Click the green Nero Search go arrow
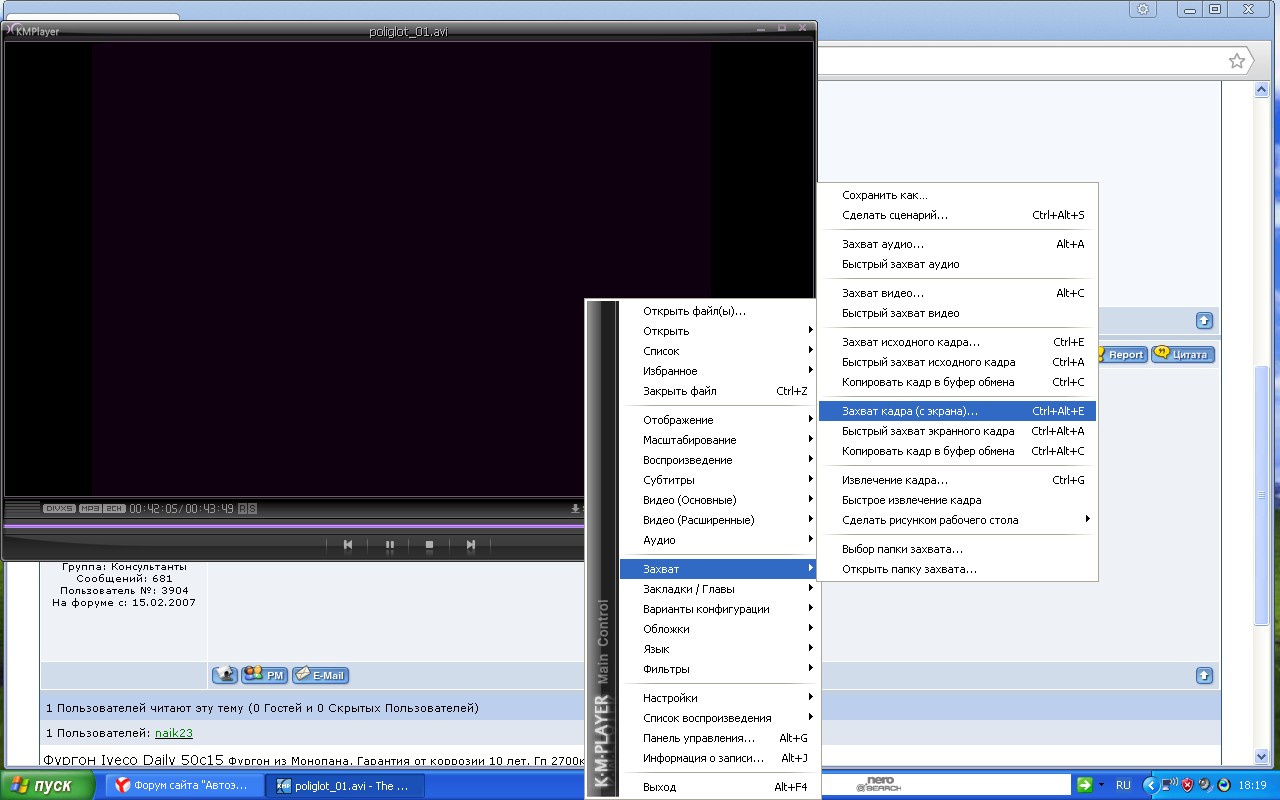 click(1084, 785)
